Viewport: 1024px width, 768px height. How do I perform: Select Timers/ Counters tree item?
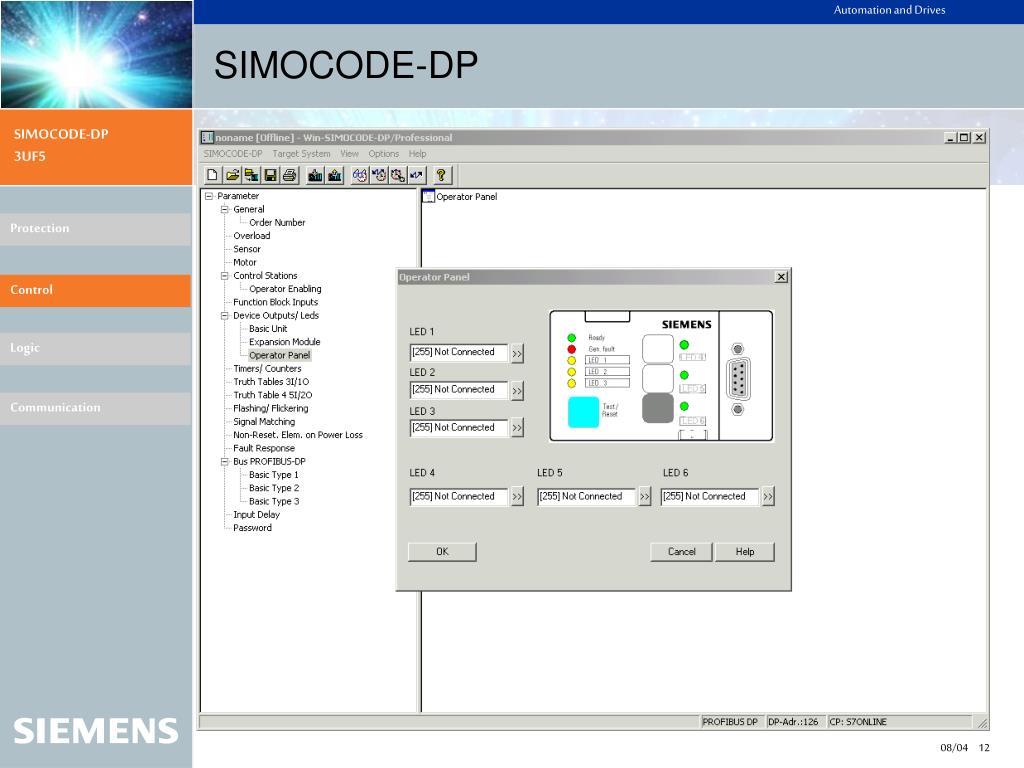coord(267,368)
